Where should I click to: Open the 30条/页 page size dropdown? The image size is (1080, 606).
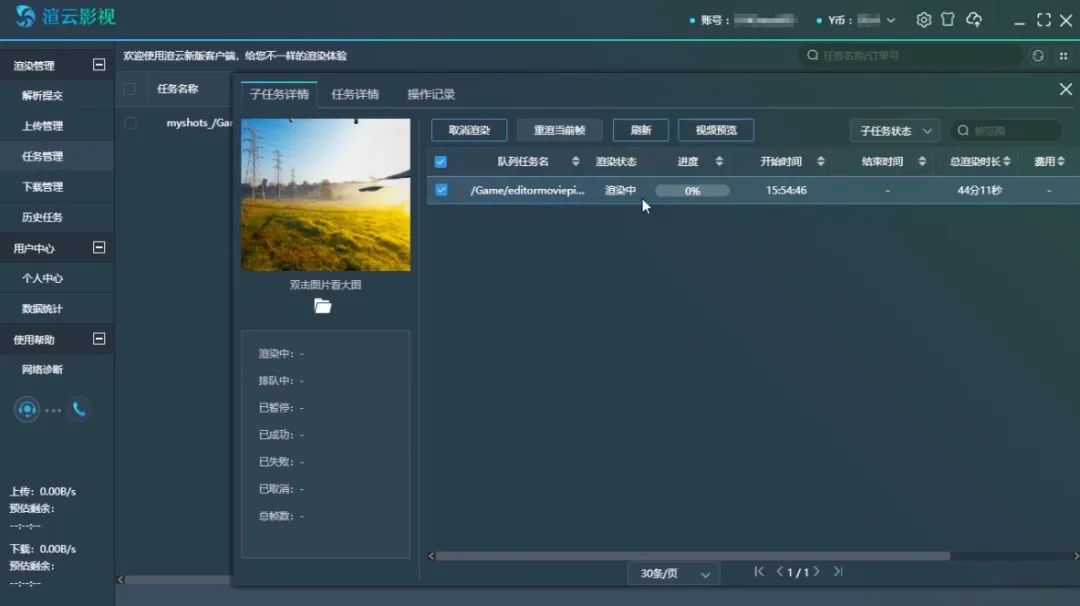[677, 574]
